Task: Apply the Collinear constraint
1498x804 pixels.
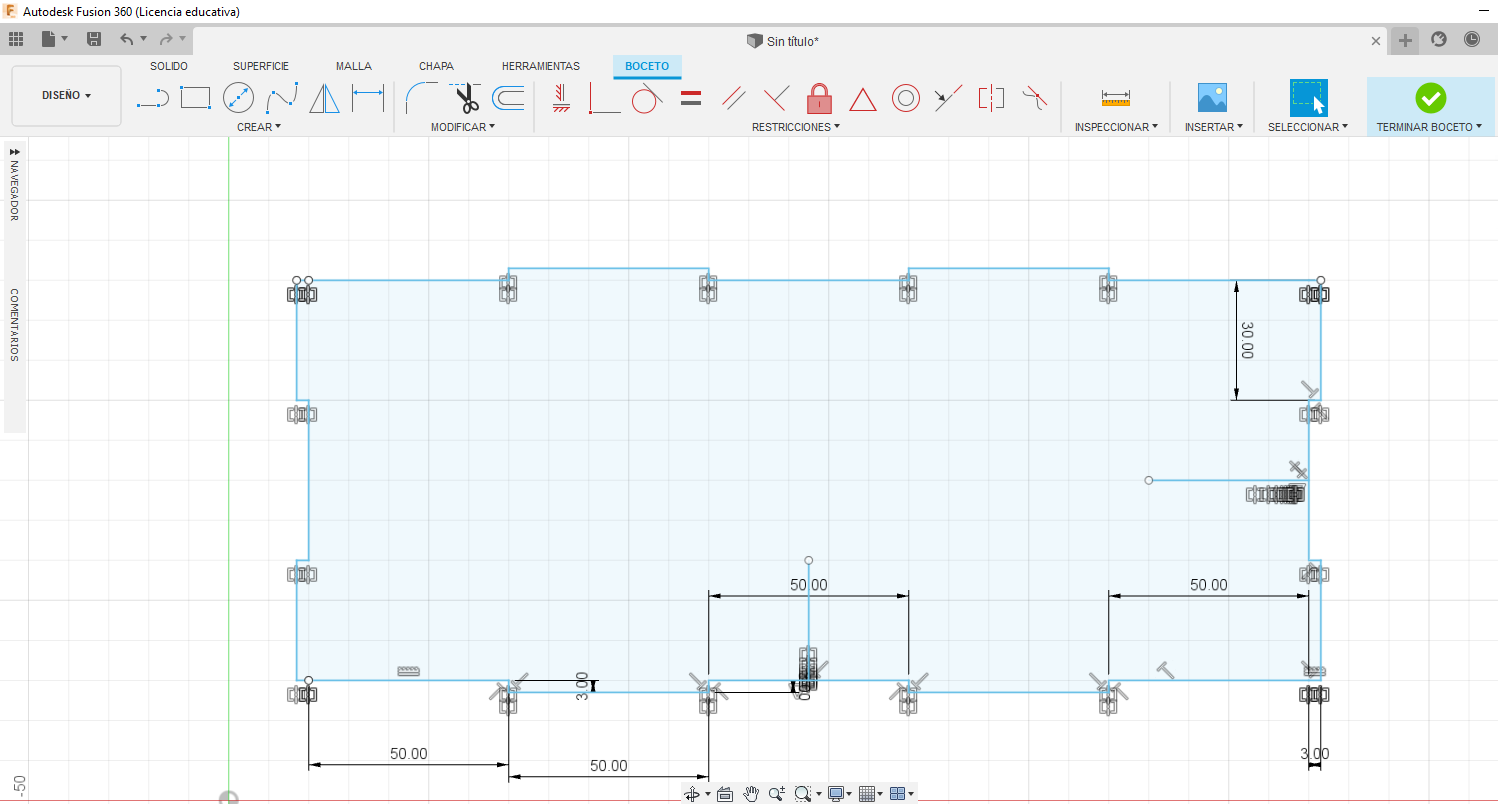Action: [x=948, y=98]
